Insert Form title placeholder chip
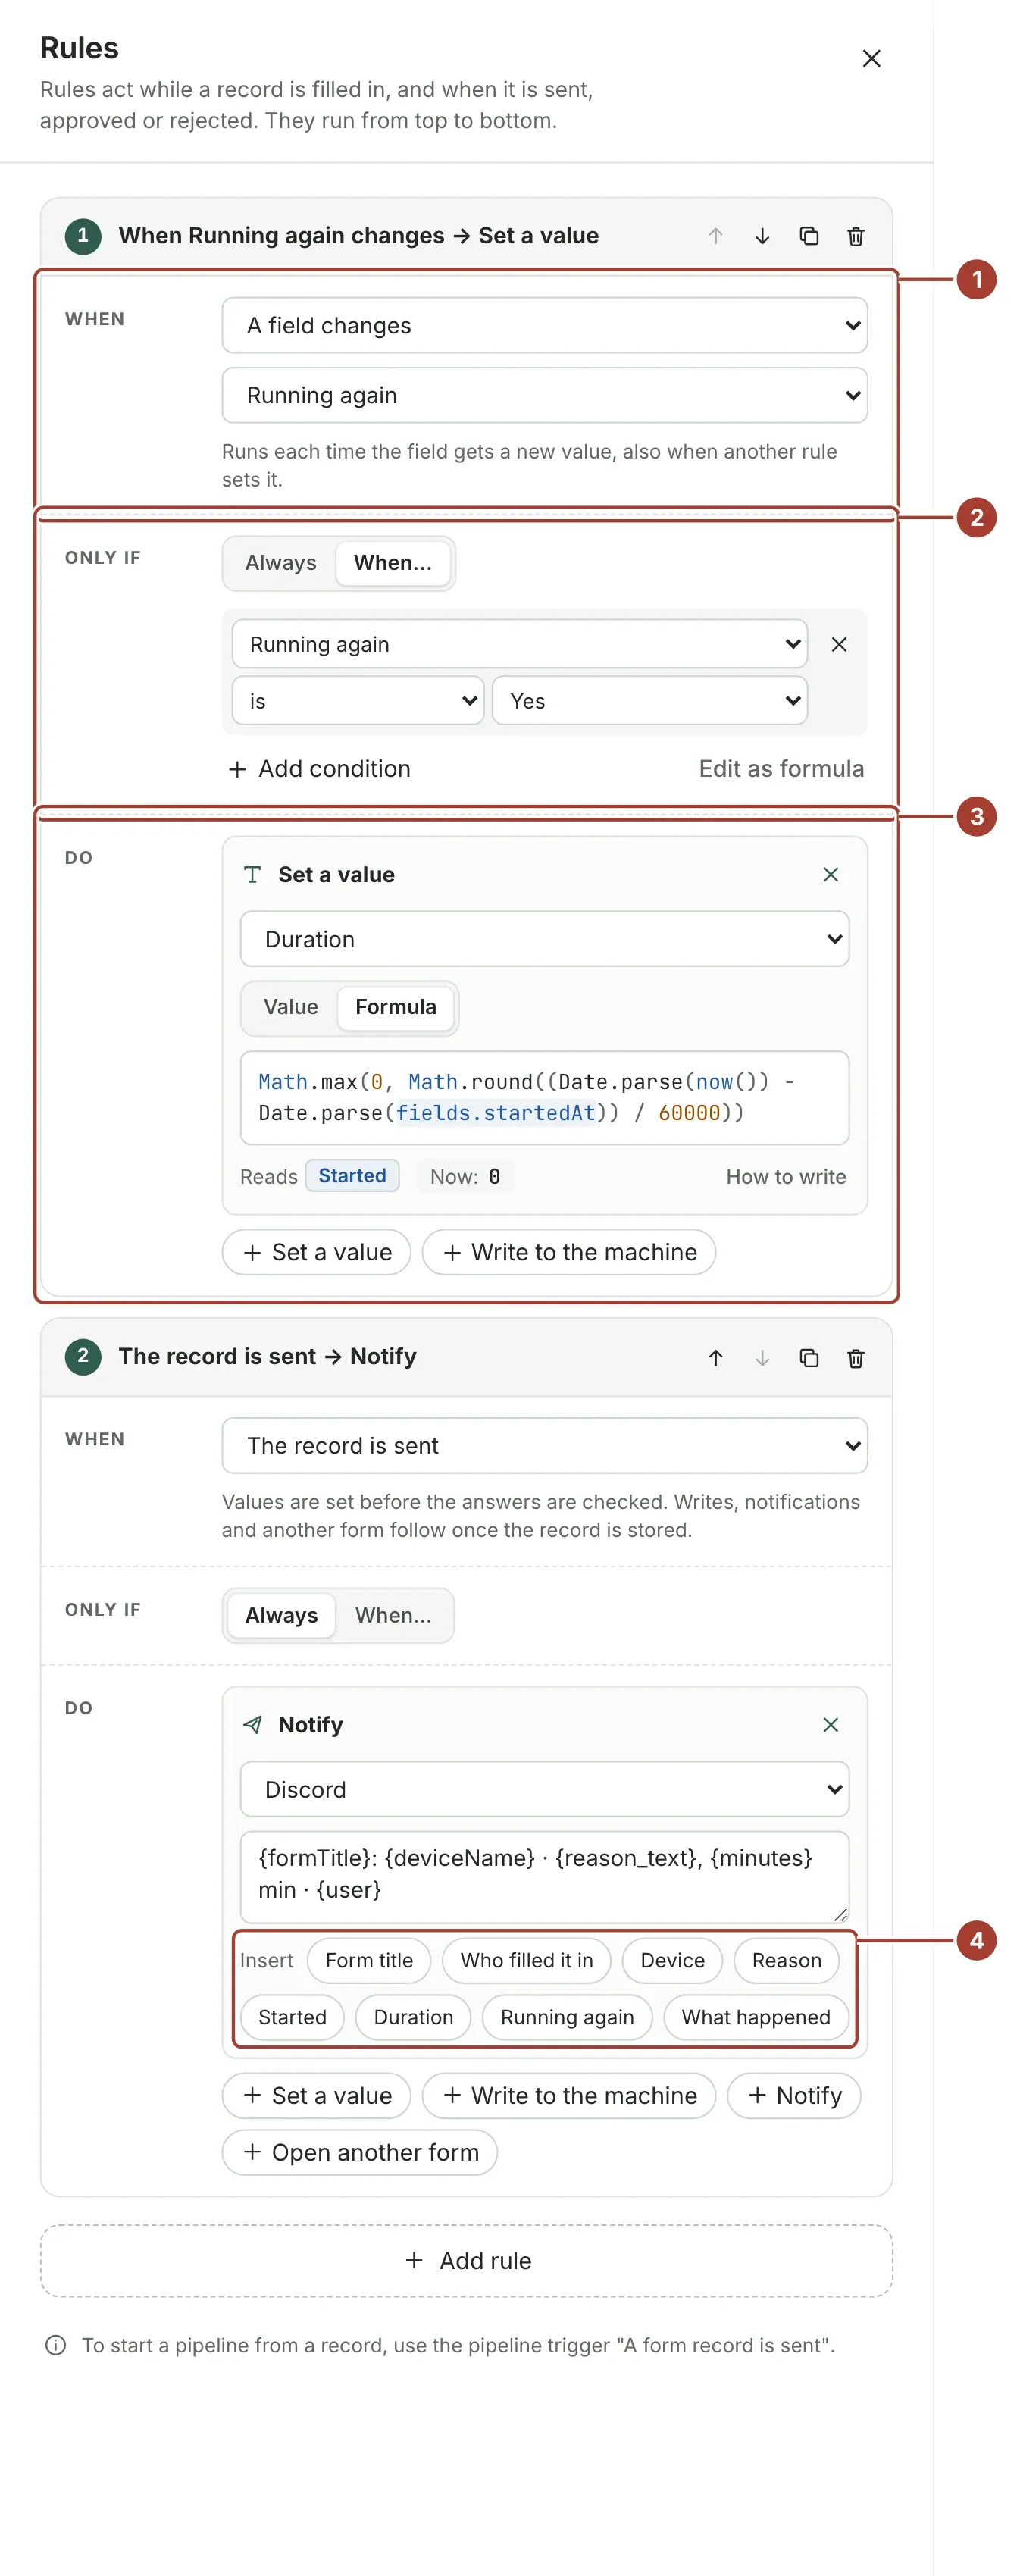Image resolution: width=1020 pixels, height=2576 pixels. click(369, 1960)
